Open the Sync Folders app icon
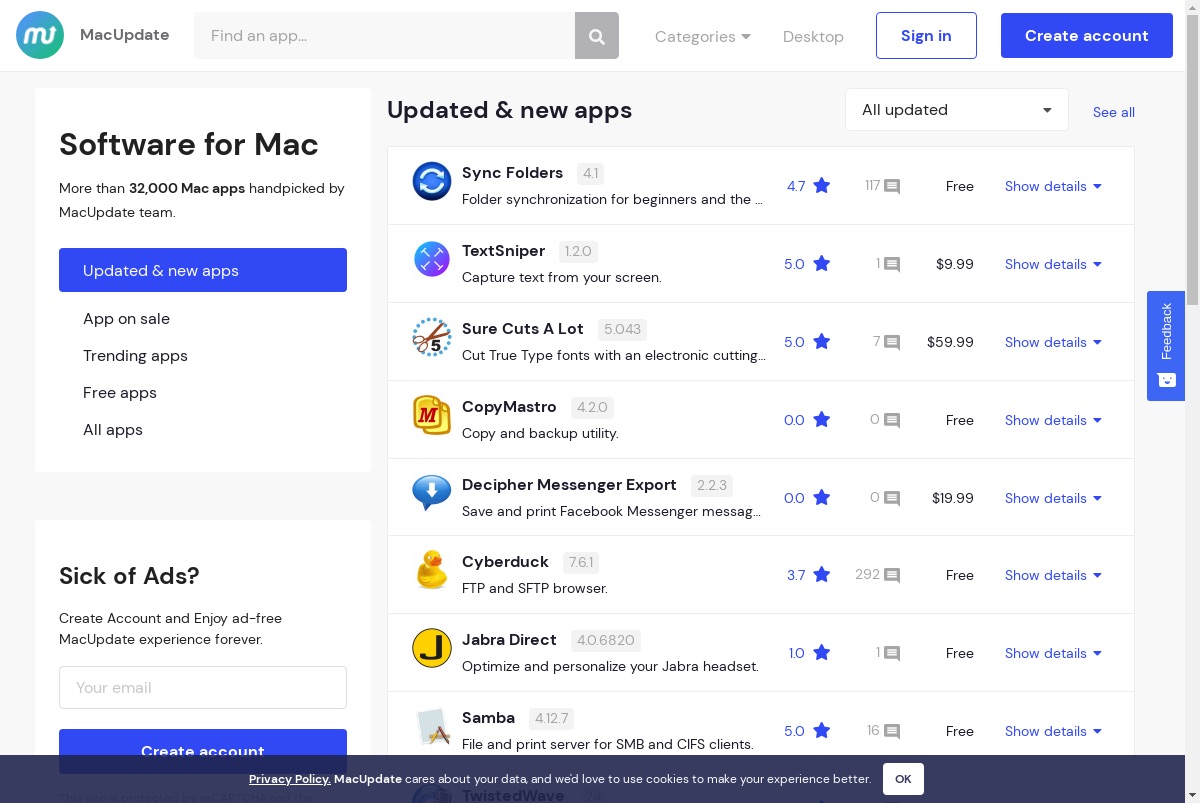The height and width of the screenshot is (803, 1200). tap(432, 181)
